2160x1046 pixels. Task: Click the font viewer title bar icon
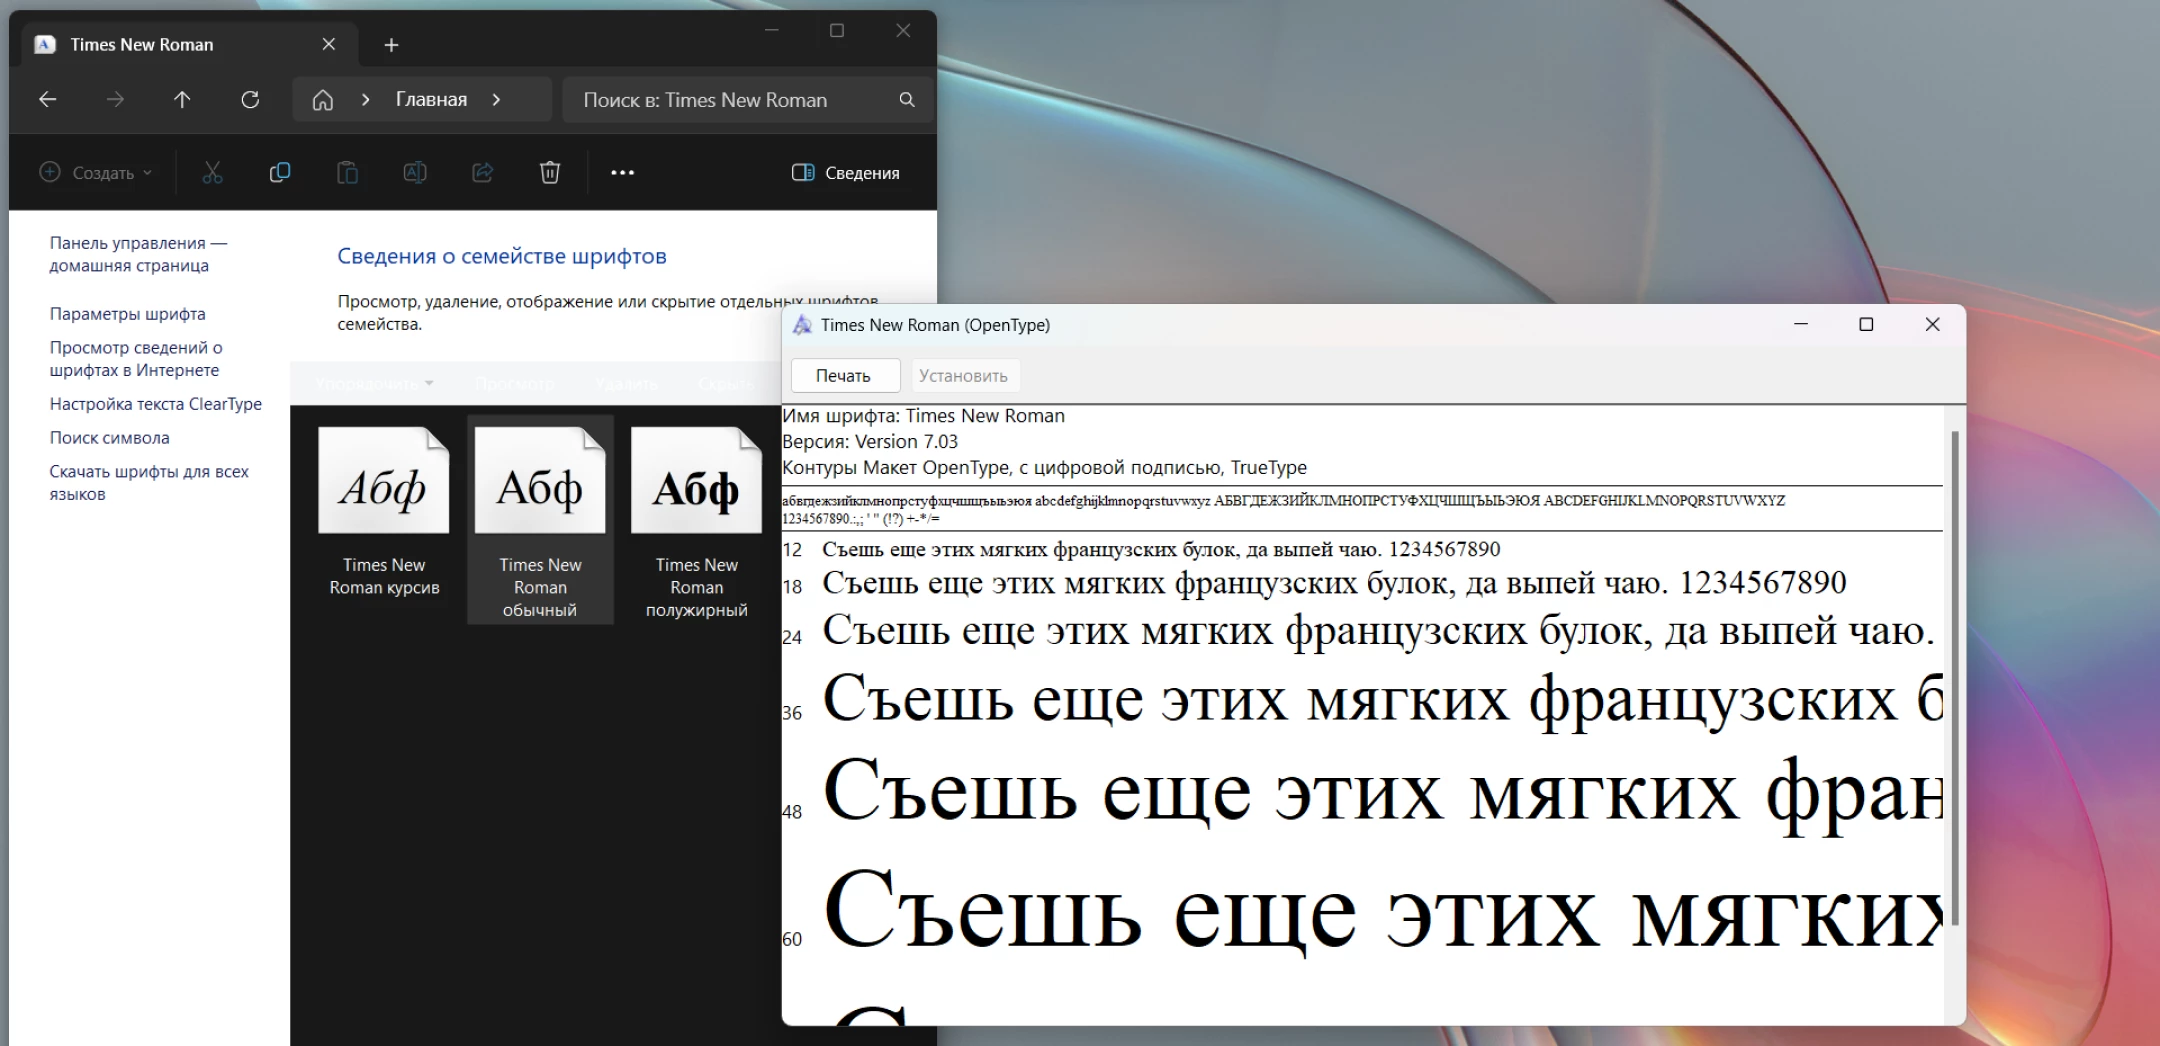[802, 325]
